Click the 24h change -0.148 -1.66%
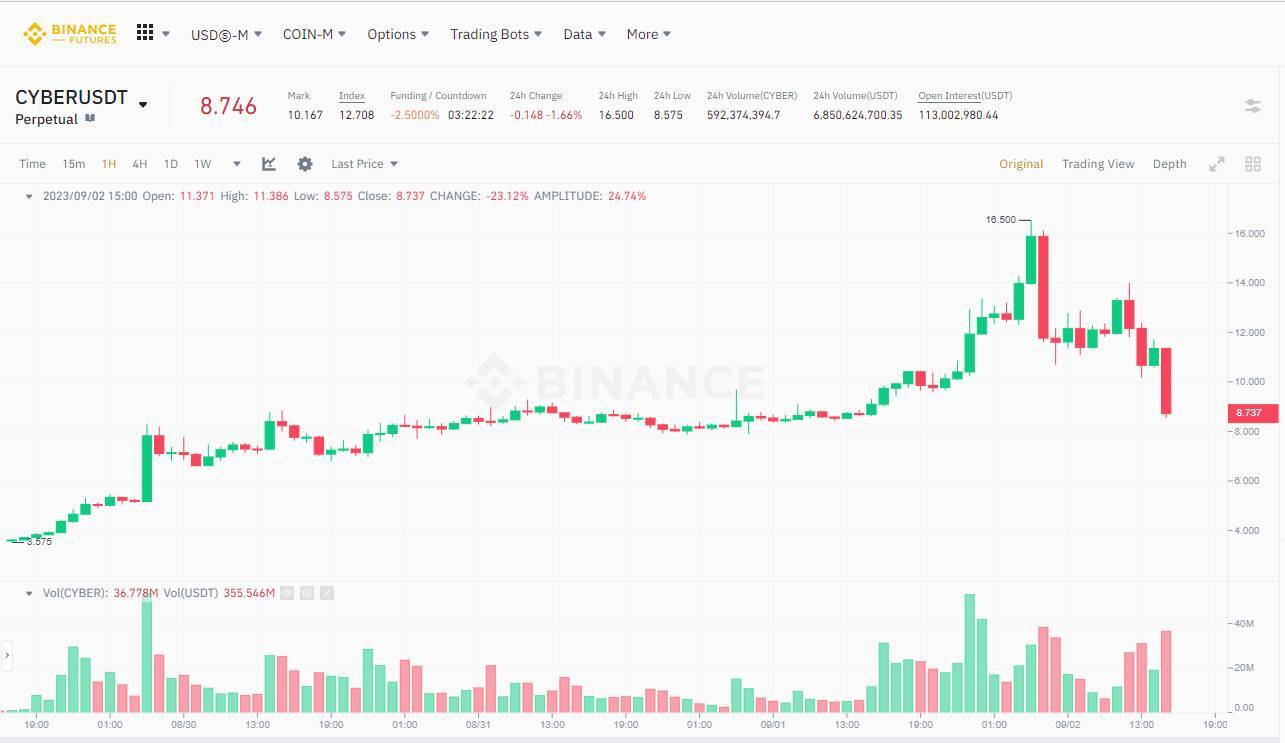Image resolution: width=1285 pixels, height=743 pixels. (x=546, y=115)
